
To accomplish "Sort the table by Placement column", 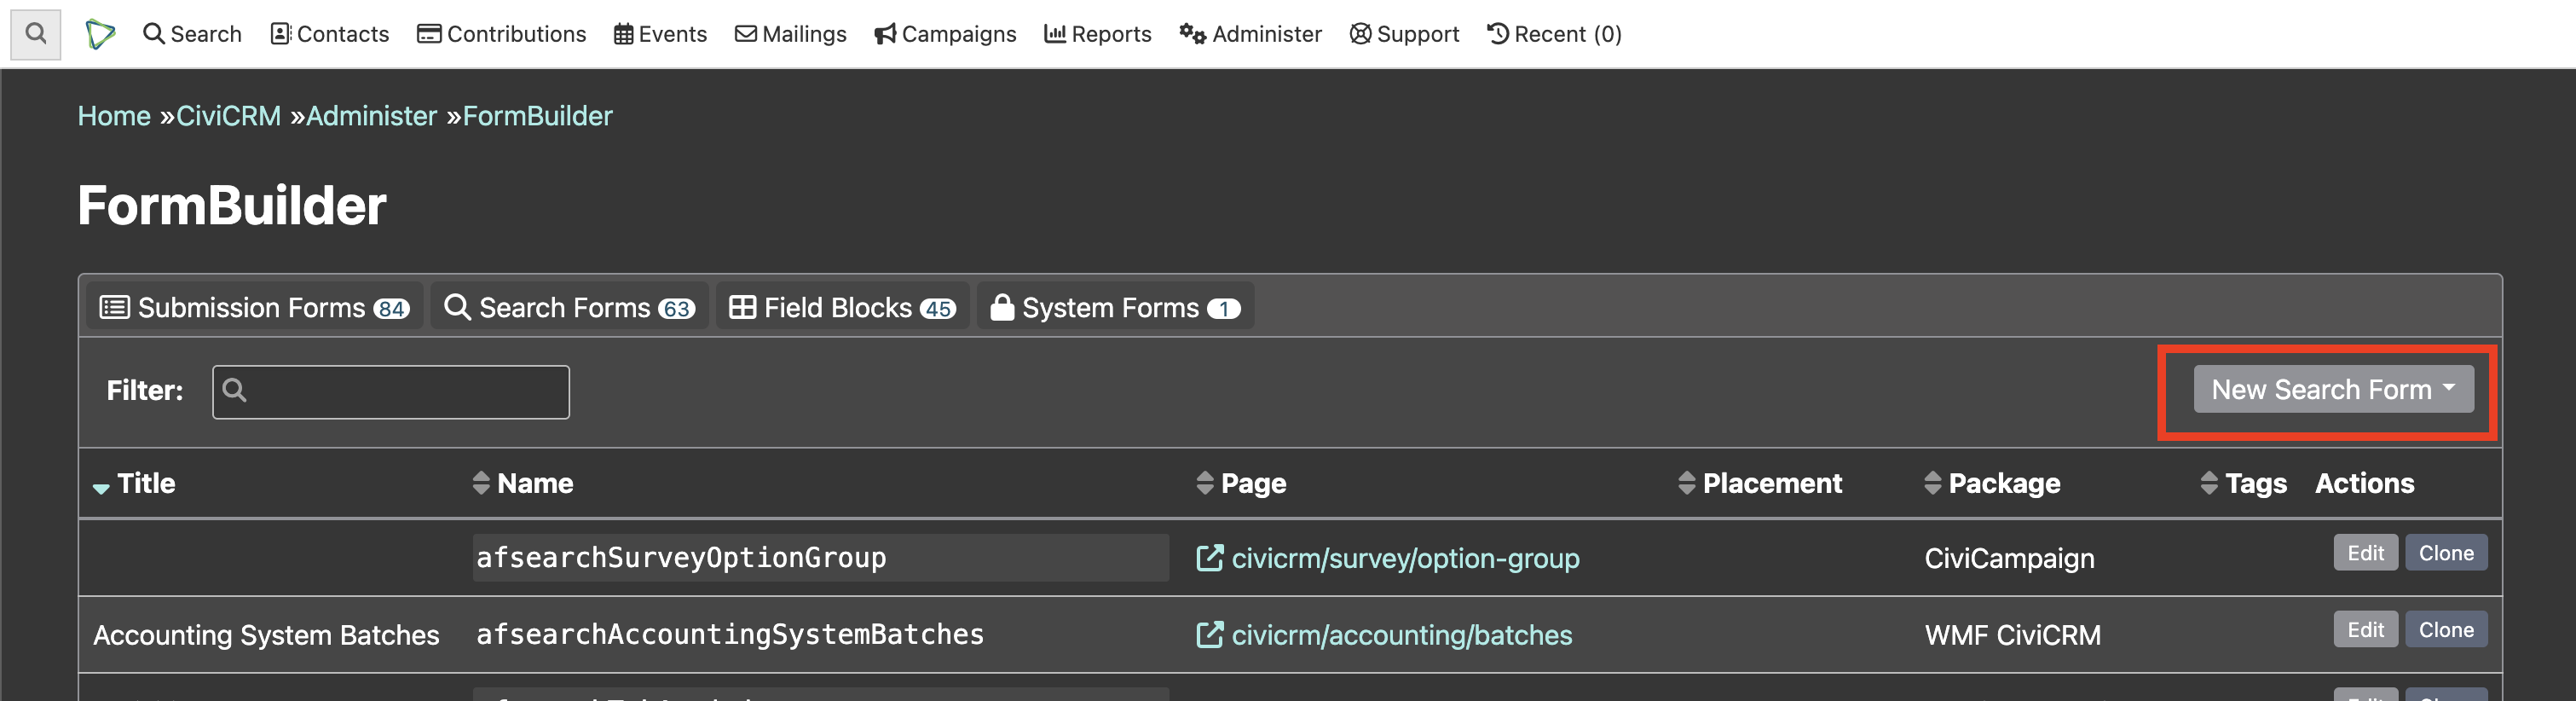I will click(x=1760, y=484).
